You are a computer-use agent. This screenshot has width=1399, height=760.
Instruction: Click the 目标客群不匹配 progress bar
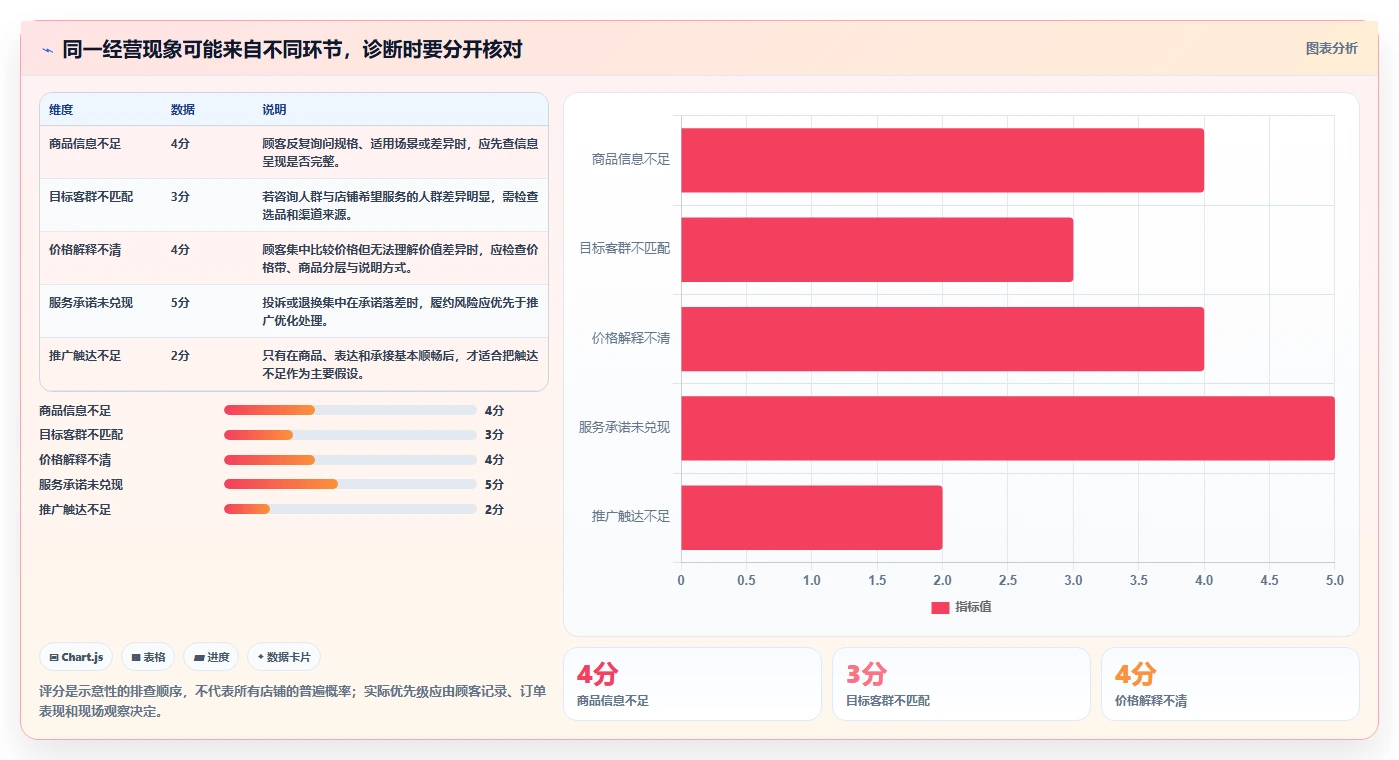pos(350,435)
